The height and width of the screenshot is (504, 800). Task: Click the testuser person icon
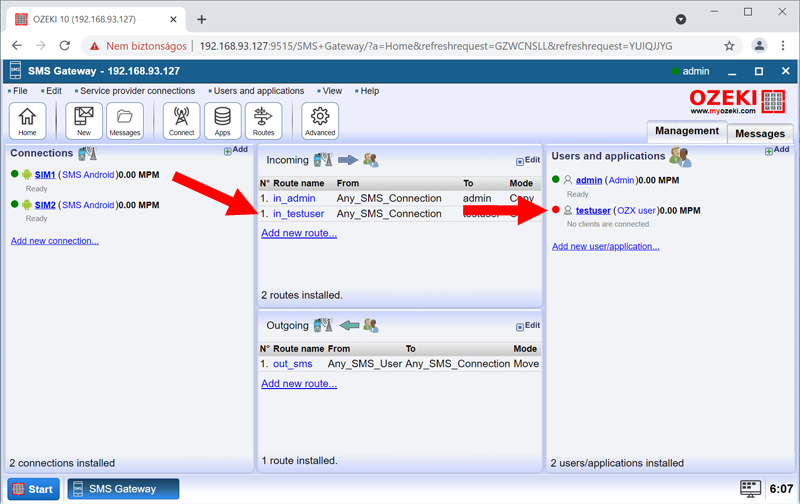[567, 210]
